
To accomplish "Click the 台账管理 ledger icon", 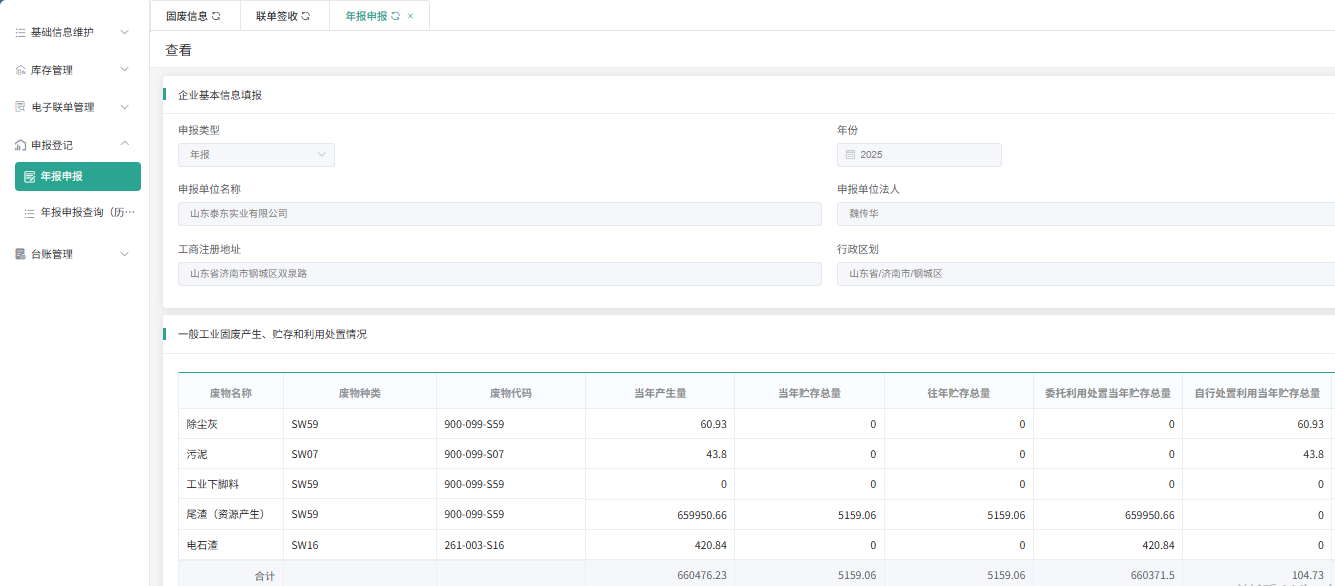I will click(x=20, y=254).
